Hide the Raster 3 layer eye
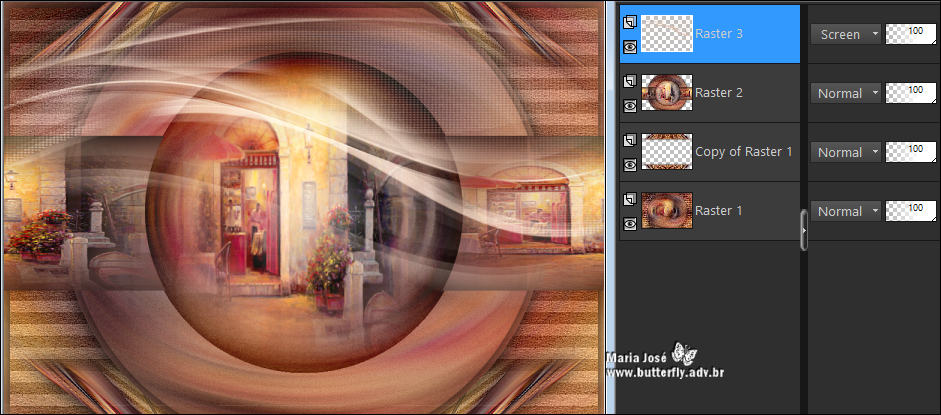 point(630,47)
